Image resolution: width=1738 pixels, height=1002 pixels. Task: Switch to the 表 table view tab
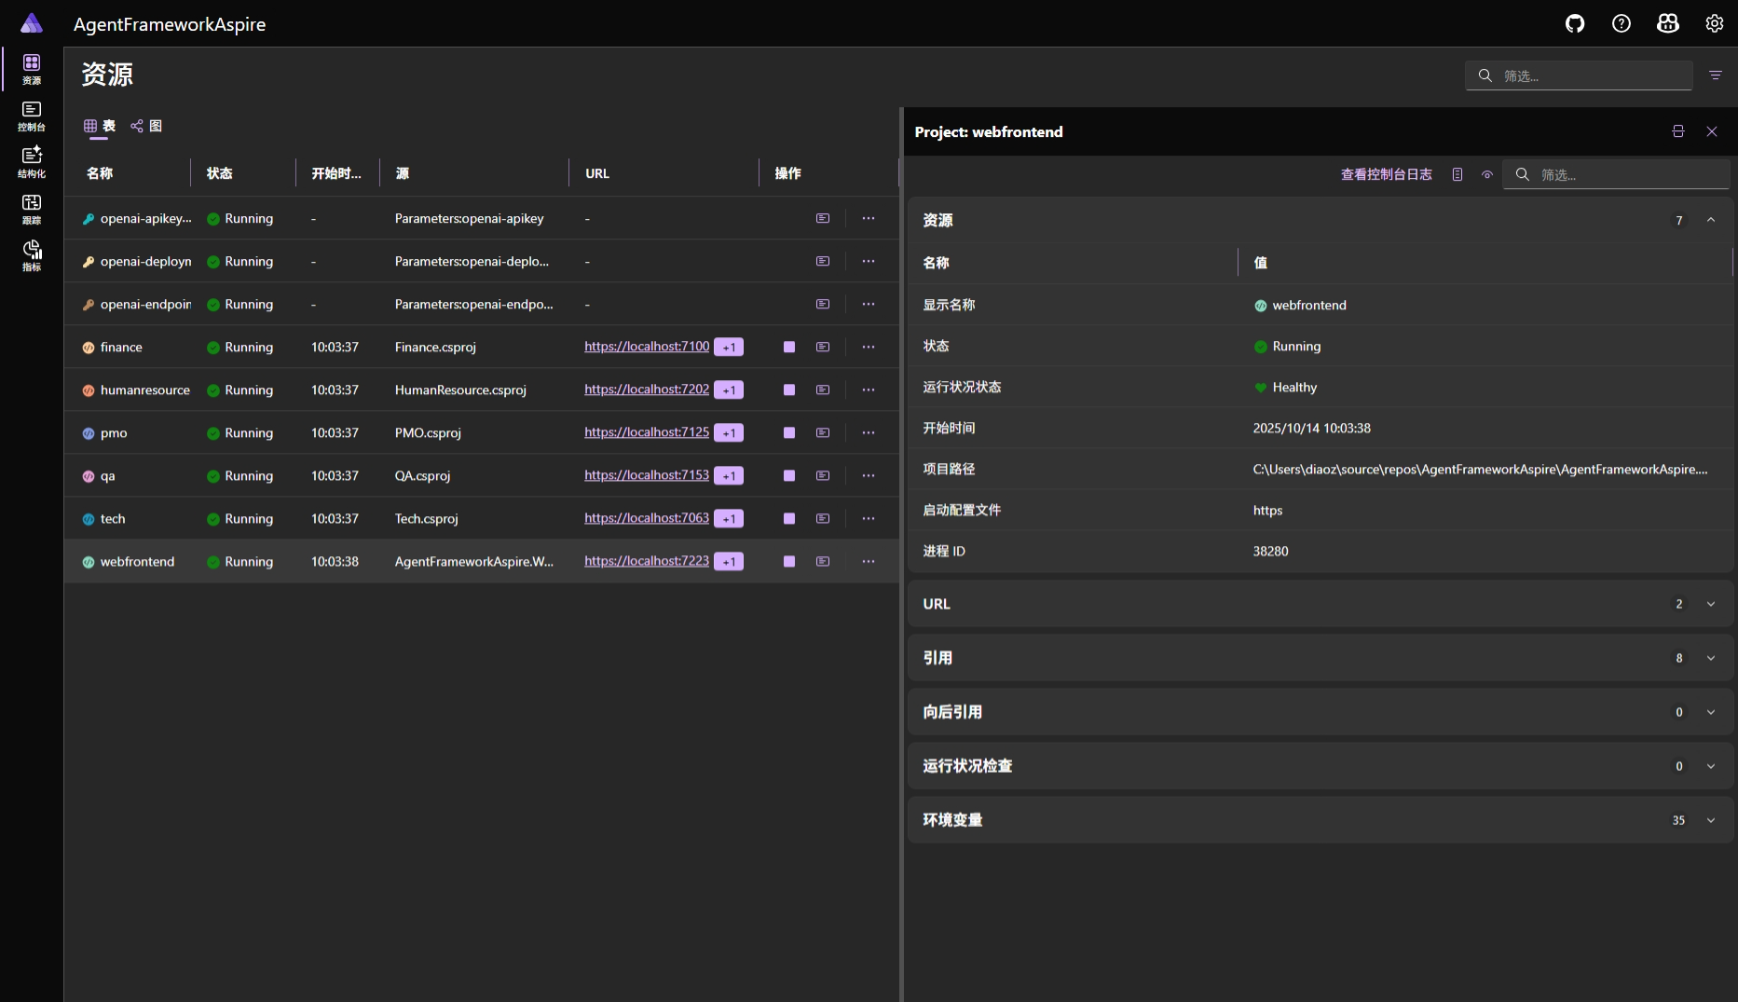[99, 126]
